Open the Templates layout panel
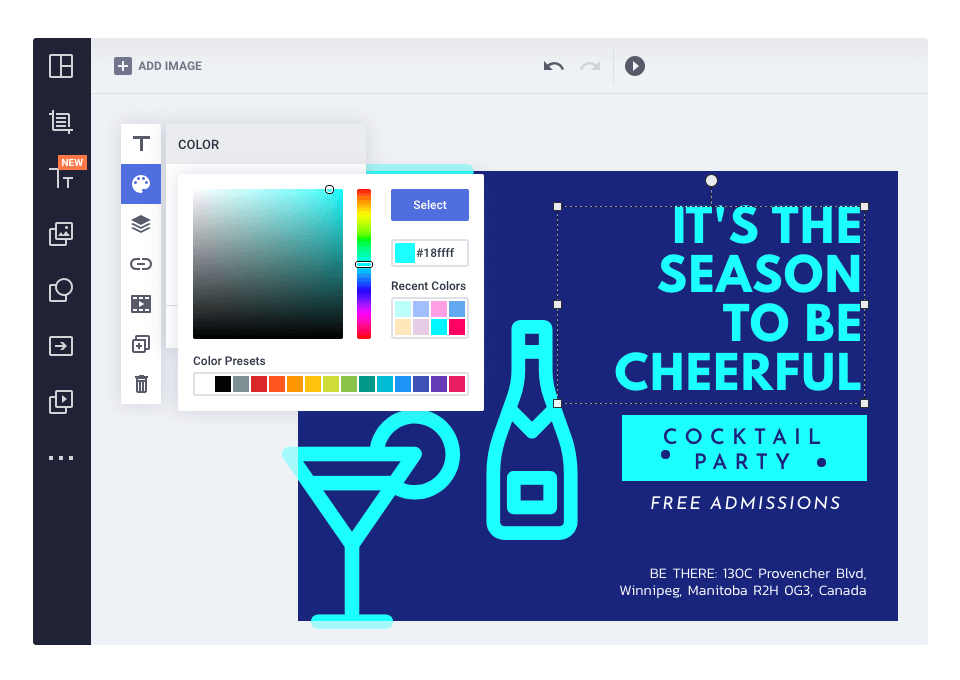Image resolution: width=960 pixels, height=680 pixels. coord(61,66)
